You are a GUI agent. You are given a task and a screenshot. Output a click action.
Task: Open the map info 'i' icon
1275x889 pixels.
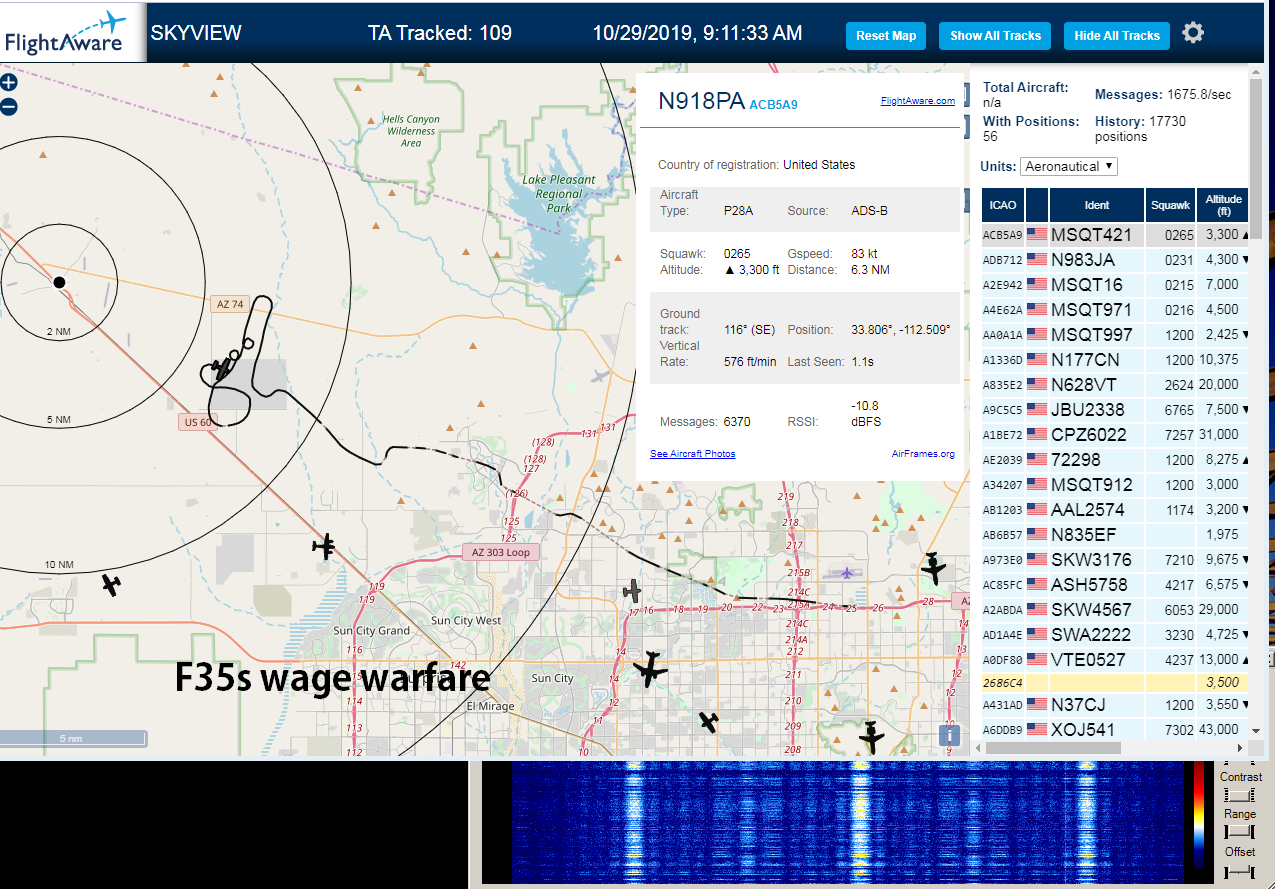click(x=948, y=735)
